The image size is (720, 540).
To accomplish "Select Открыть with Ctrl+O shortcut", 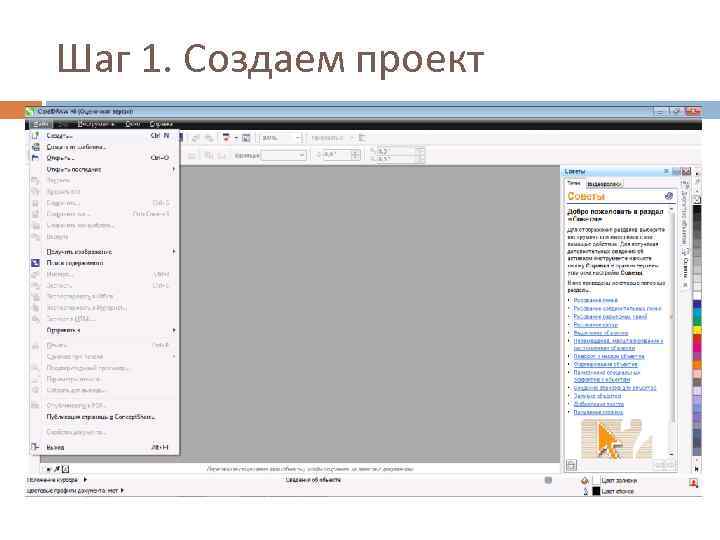I will coord(105,158).
